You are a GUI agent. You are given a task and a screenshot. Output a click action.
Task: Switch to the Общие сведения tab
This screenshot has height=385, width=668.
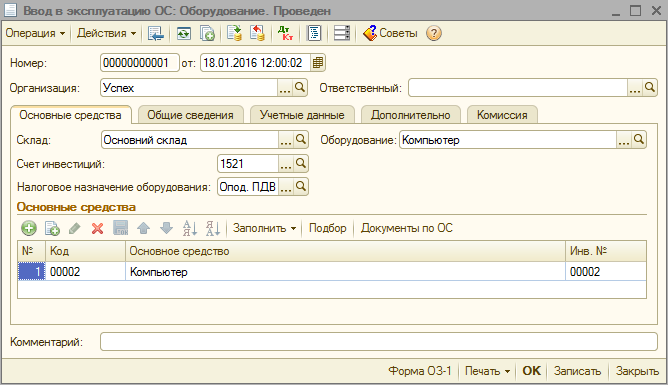pyautogui.click(x=190, y=115)
